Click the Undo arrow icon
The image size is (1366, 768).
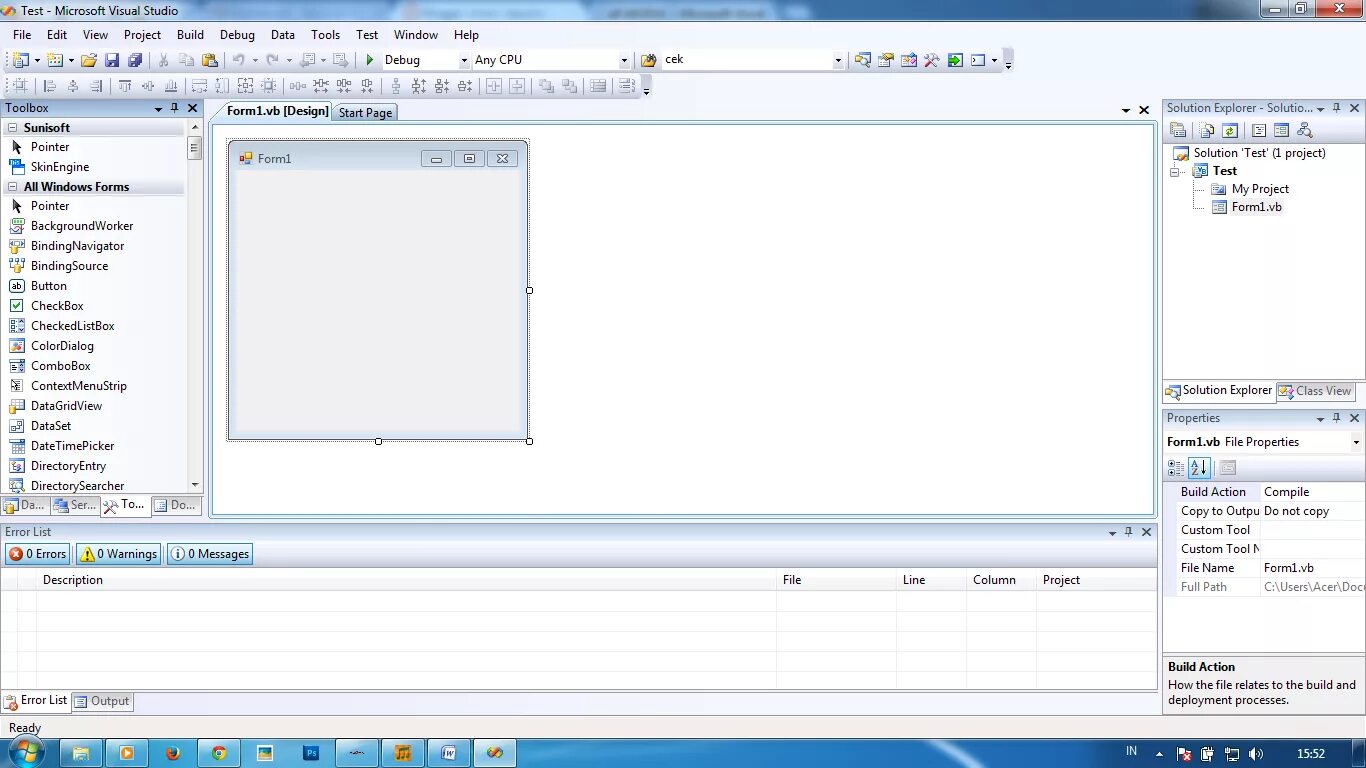239,60
